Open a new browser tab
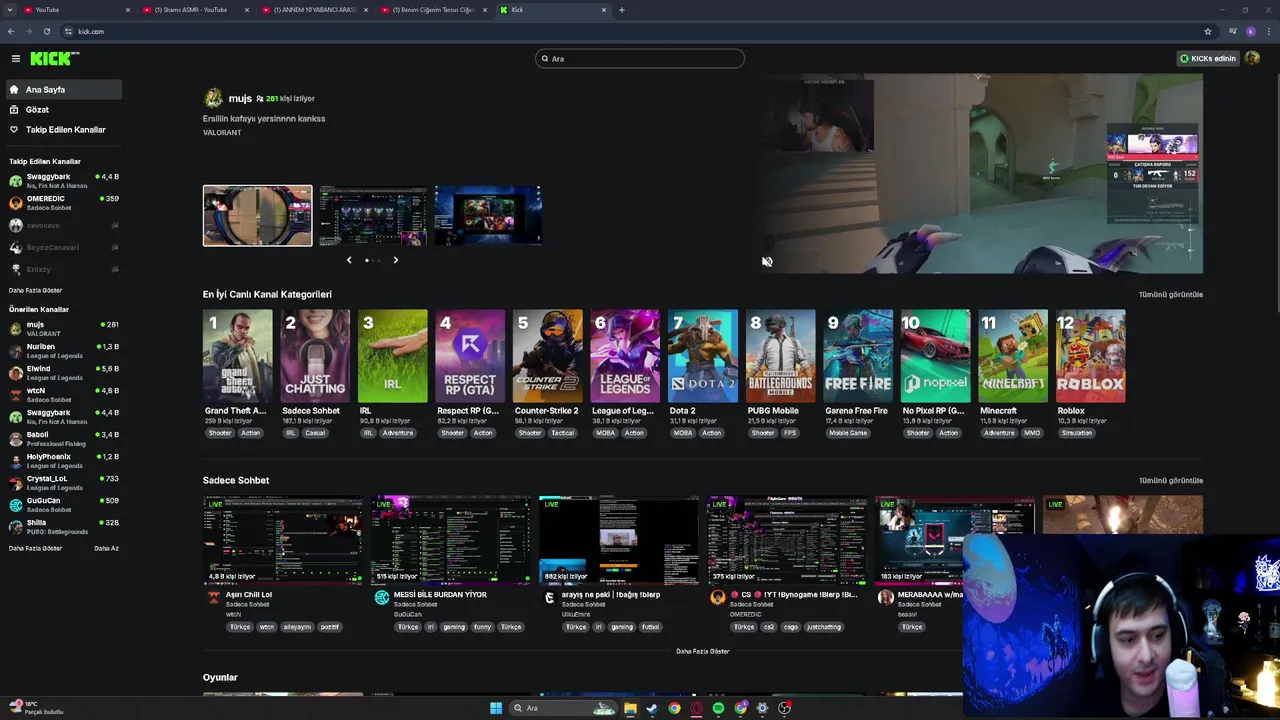The height and width of the screenshot is (720, 1280). pos(621,10)
